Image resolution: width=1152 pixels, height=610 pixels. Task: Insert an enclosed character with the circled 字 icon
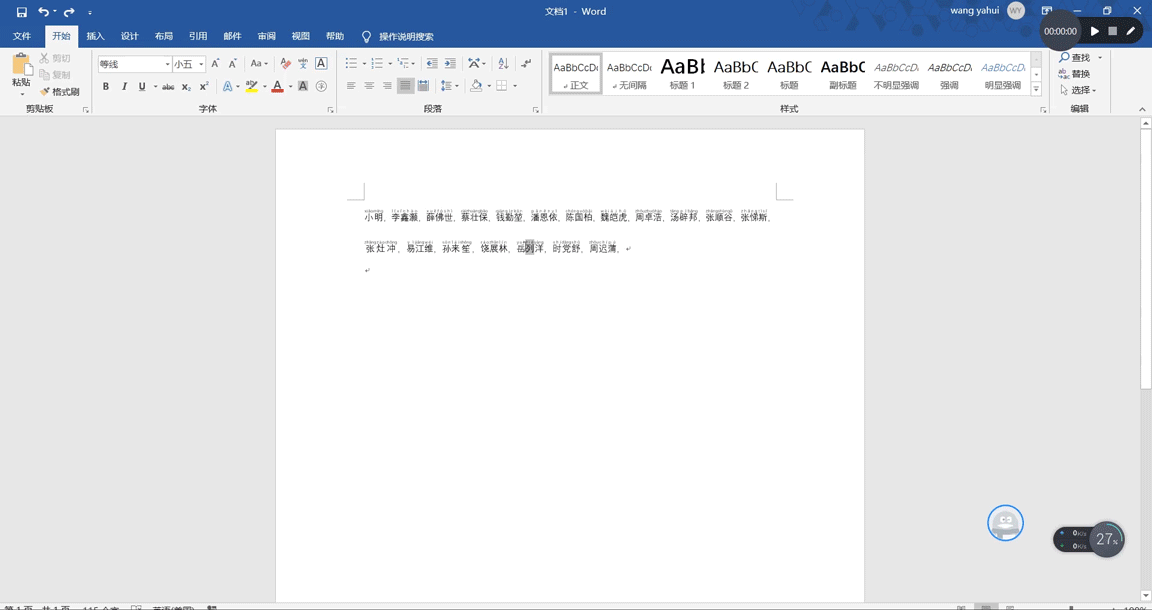coord(321,87)
